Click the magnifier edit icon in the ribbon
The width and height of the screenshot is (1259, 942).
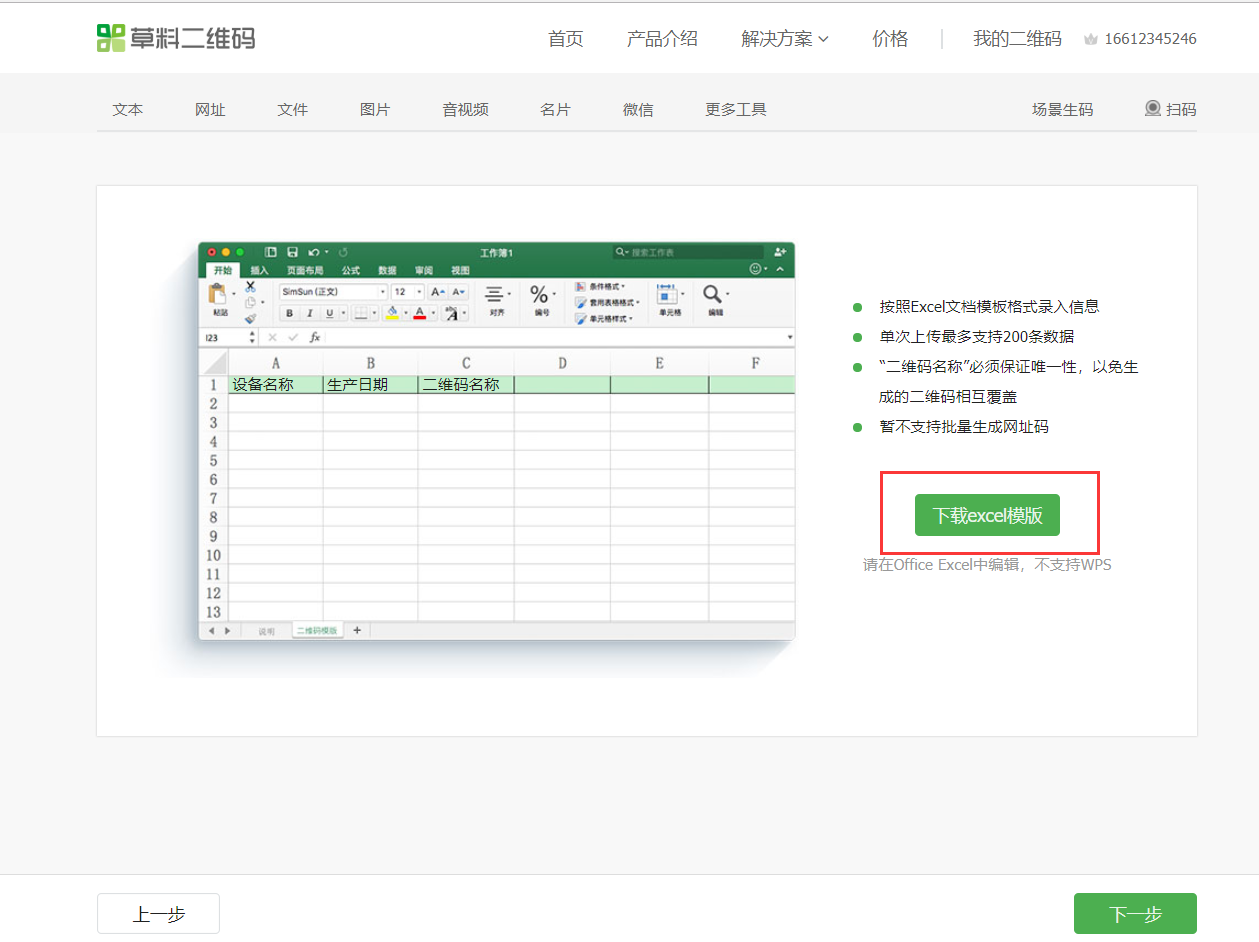point(712,294)
